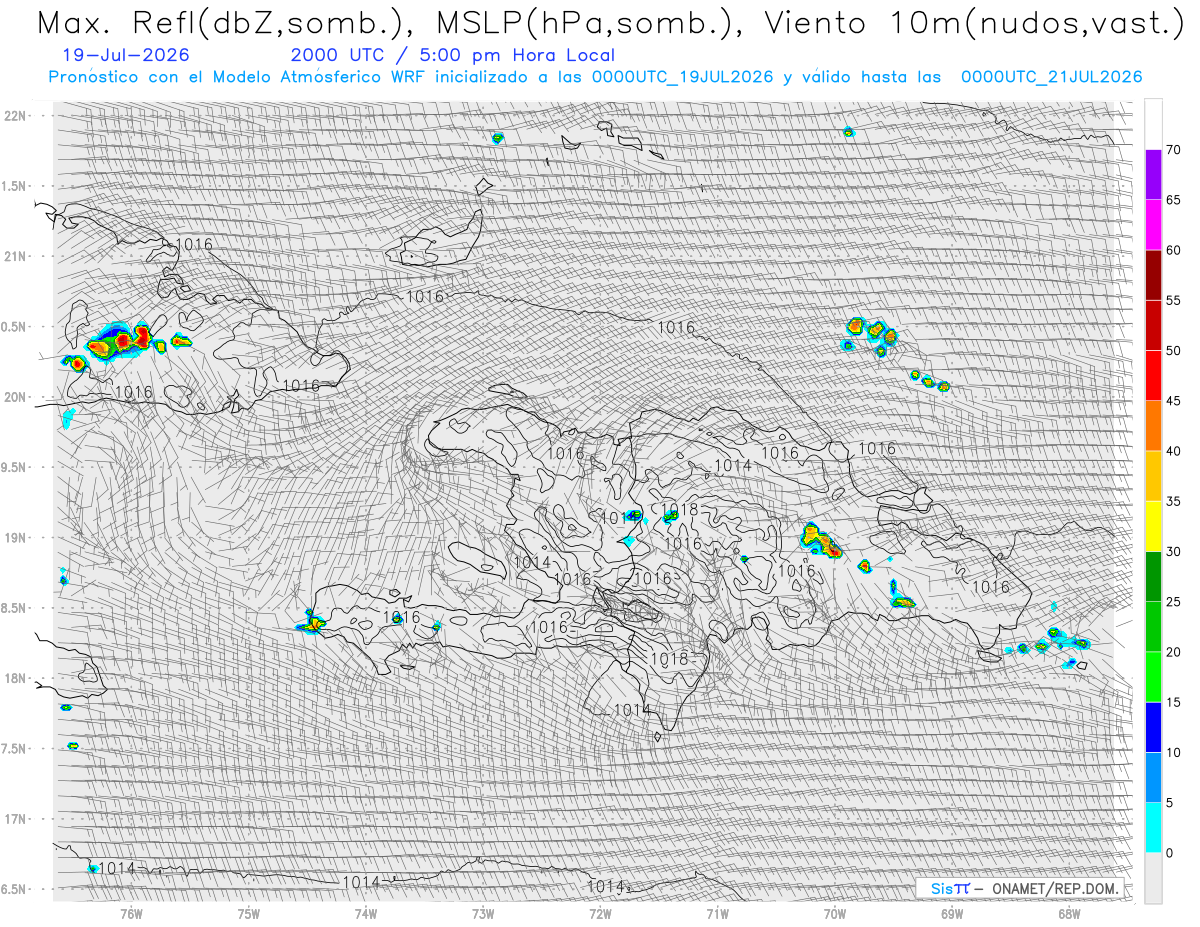
Task: Click the longitude axis label '69W'
Action: [x=952, y=913]
